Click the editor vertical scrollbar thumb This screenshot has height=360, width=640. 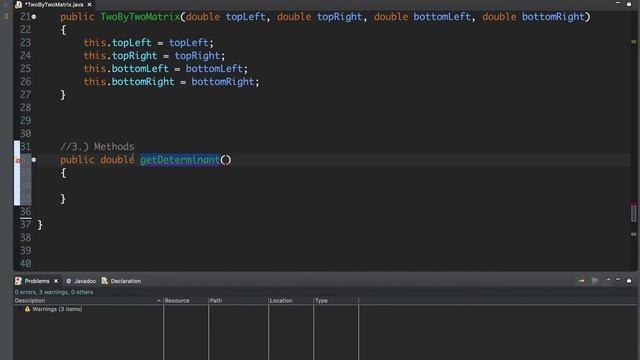(633, 213)
